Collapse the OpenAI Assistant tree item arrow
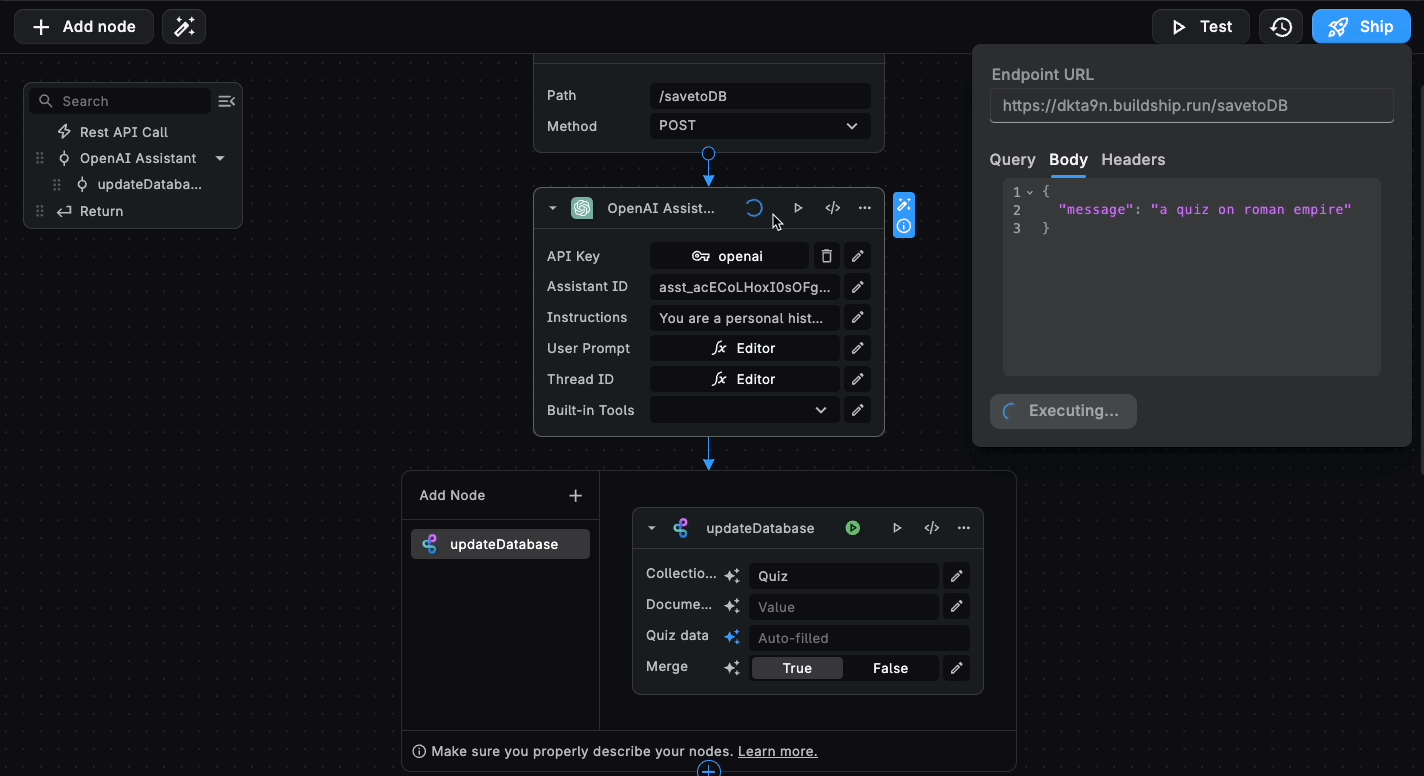The height and width of the screenshot is (776, 1424). click(220, 158)
